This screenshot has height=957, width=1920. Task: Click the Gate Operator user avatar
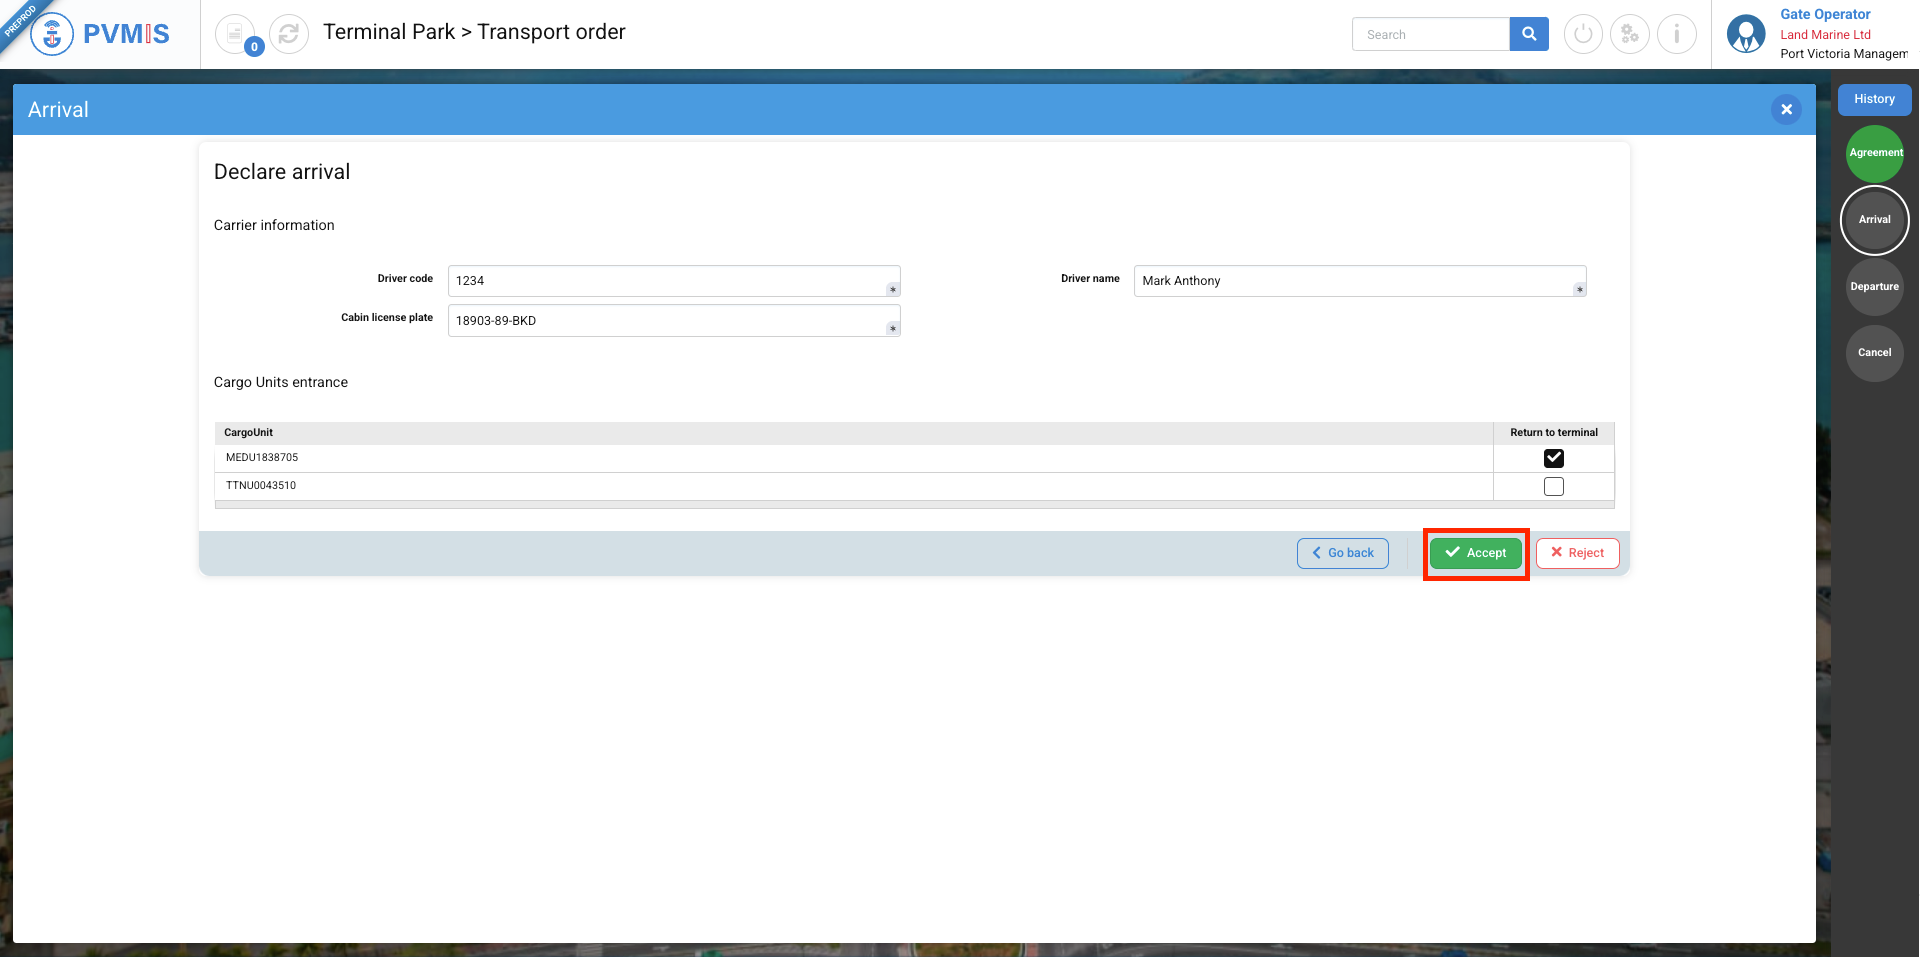coord(1746,34)
